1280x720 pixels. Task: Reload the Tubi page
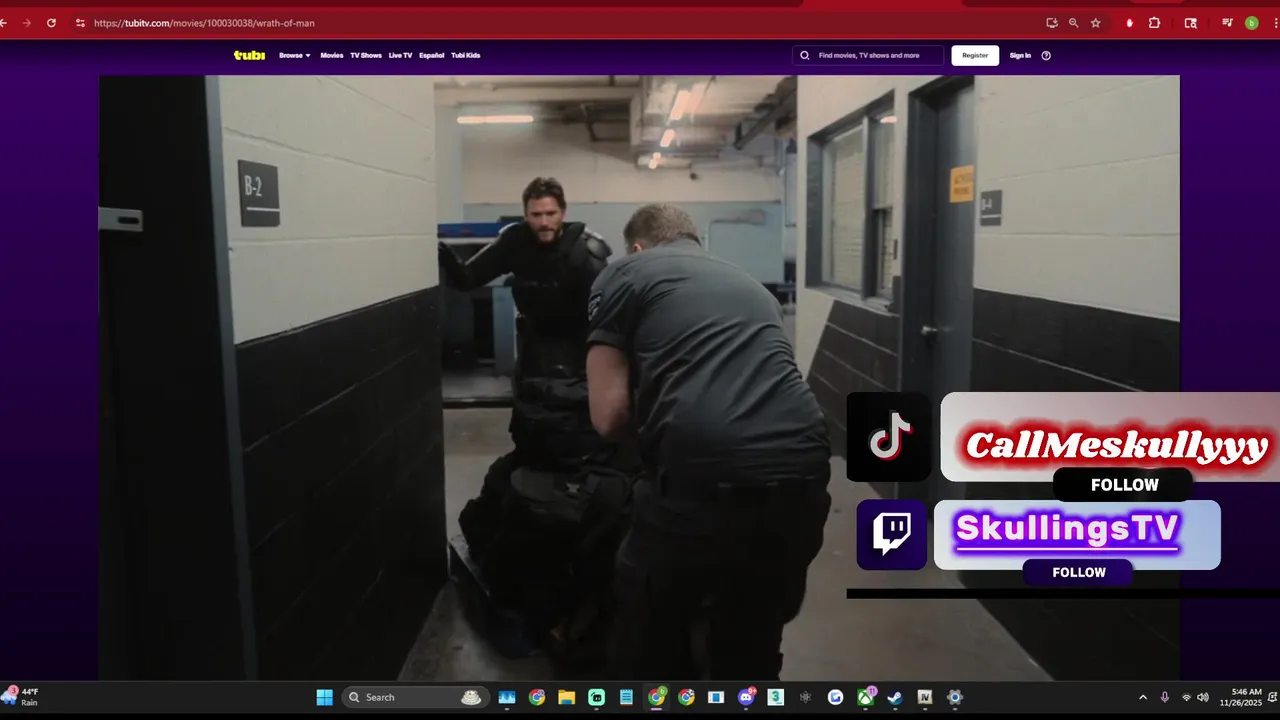(51, 23)
